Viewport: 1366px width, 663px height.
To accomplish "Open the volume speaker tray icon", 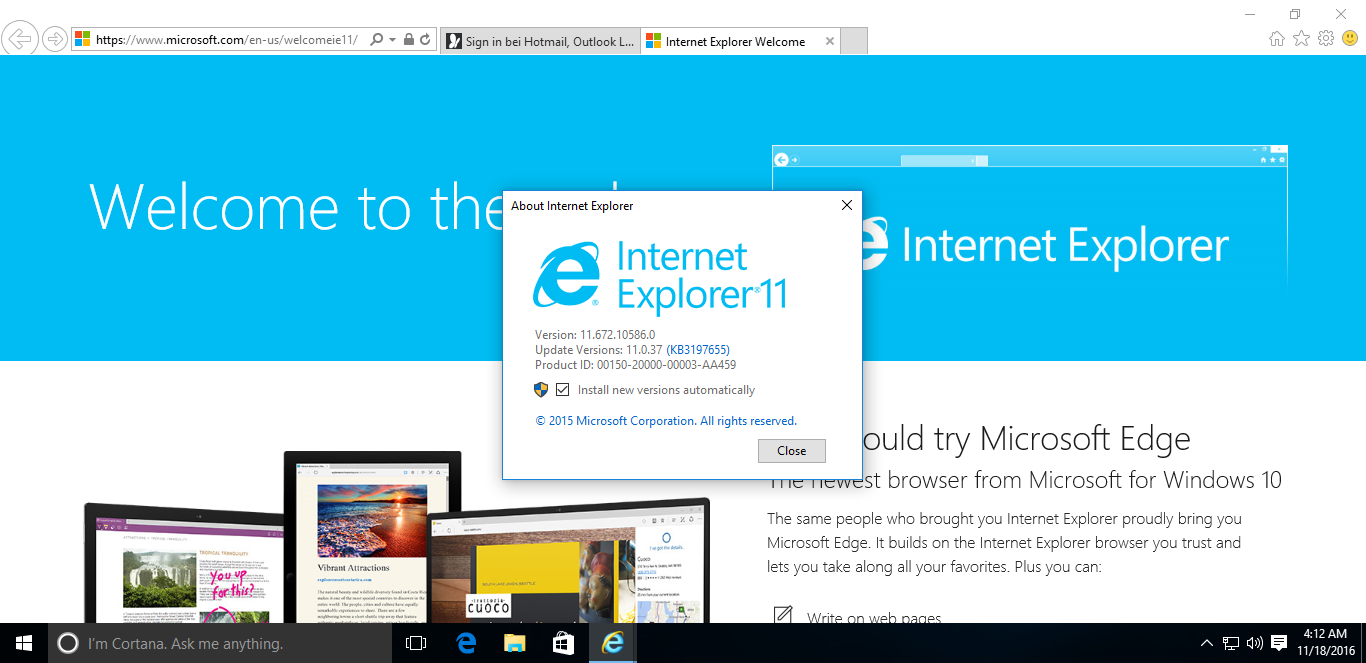I will tap(1255, 643).
